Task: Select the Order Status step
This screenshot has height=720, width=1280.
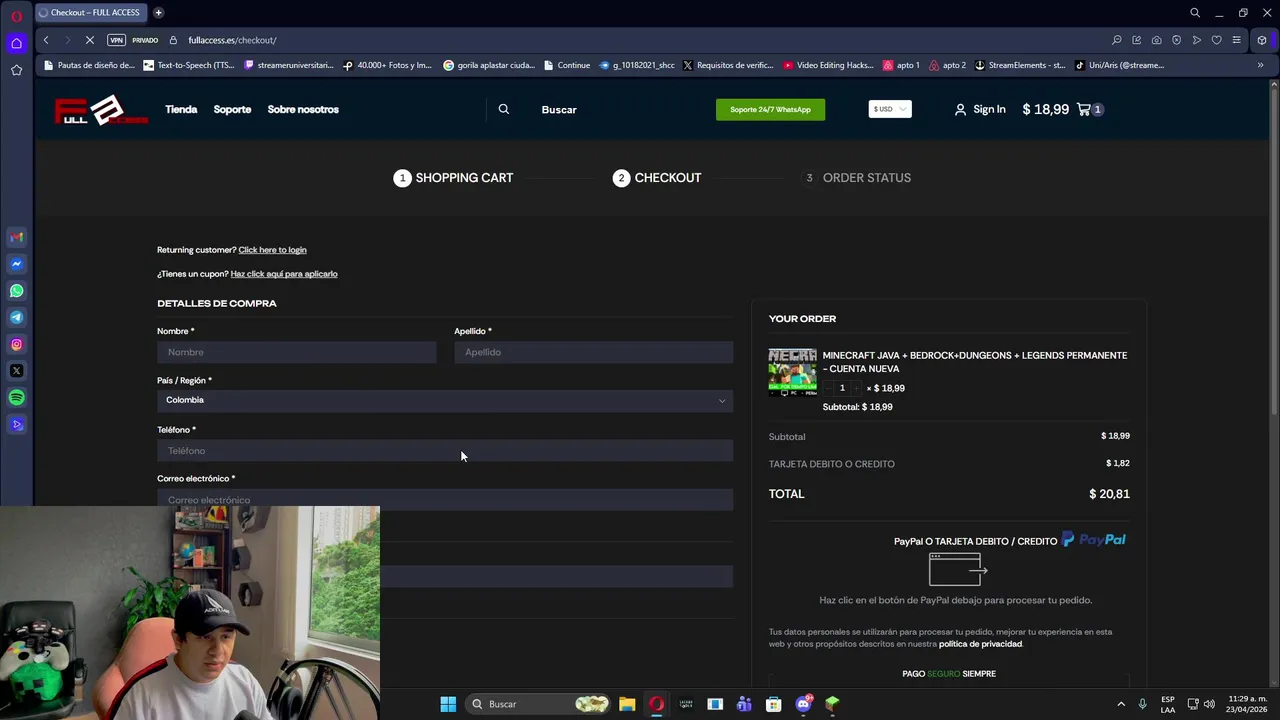Action: (857, 178)
